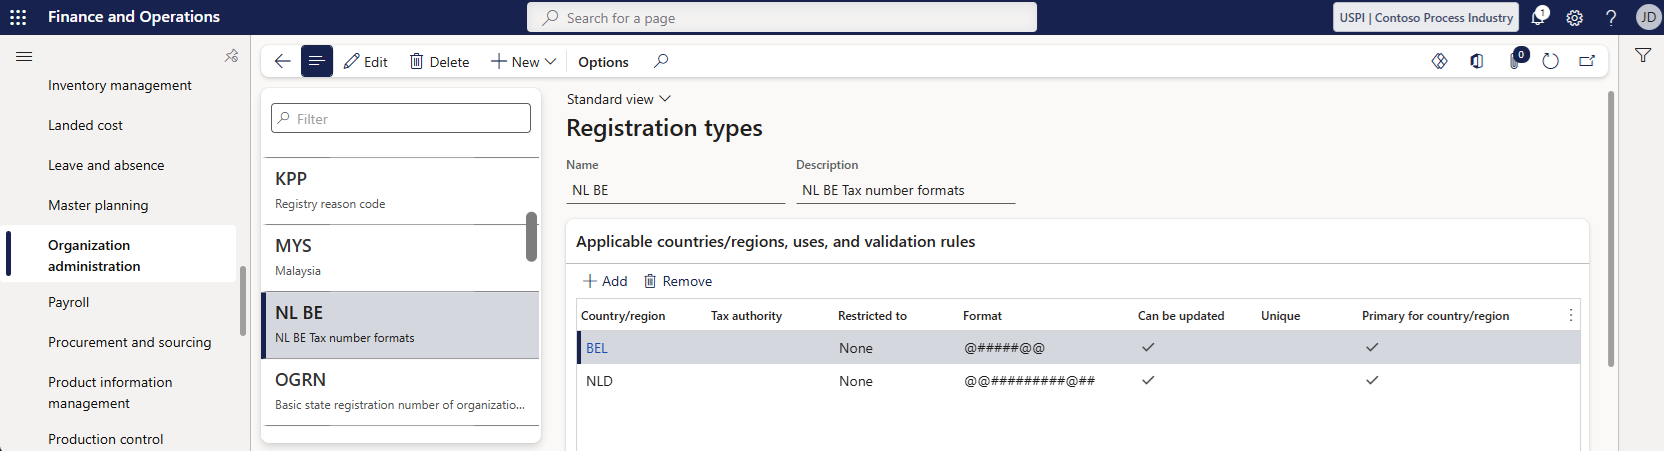1664x451 pixels.
Task: Open the app launcher waffle icon
Action: [18, 17]
